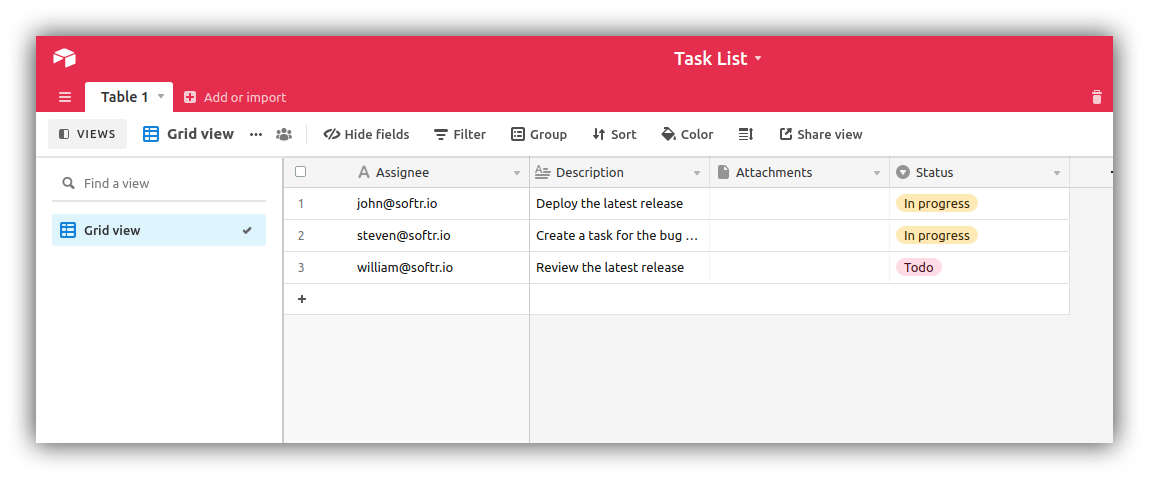This screenshot has height=479, width=1149.
Task: Select the Create a task for the bug cell
Action: 620,236
